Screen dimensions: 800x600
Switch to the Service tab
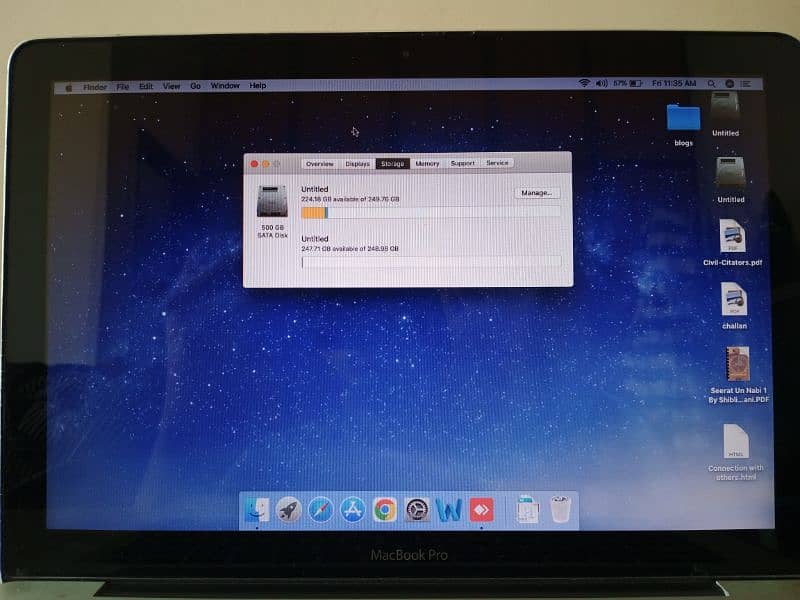pyautogui.click(x=497, y=163)
